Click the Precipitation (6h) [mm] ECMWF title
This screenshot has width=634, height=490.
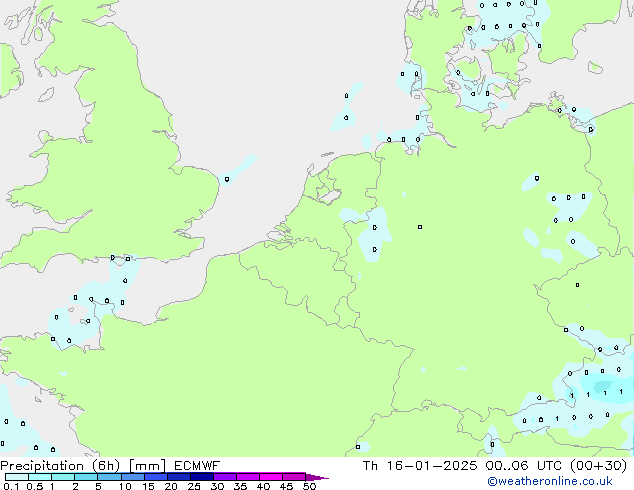click(x=110, y=465)
